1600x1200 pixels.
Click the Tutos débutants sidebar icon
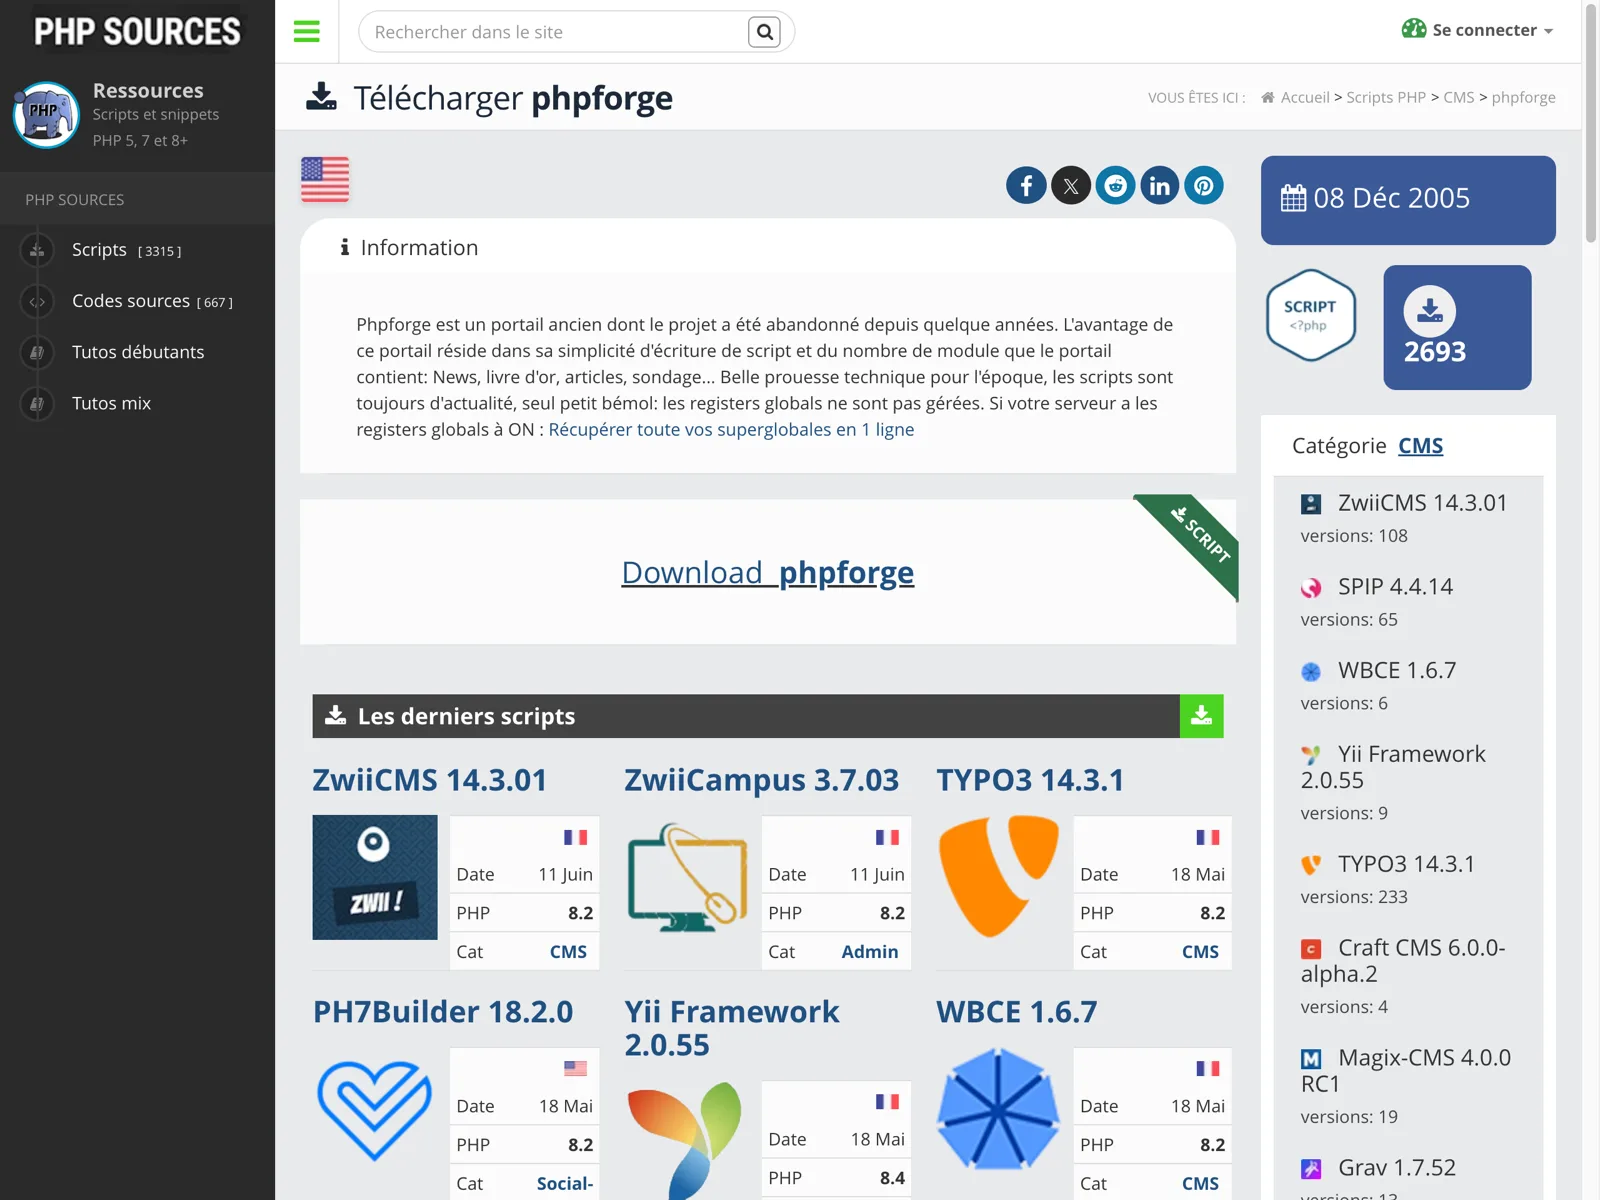pyautogui.click(x=37, y=352)
